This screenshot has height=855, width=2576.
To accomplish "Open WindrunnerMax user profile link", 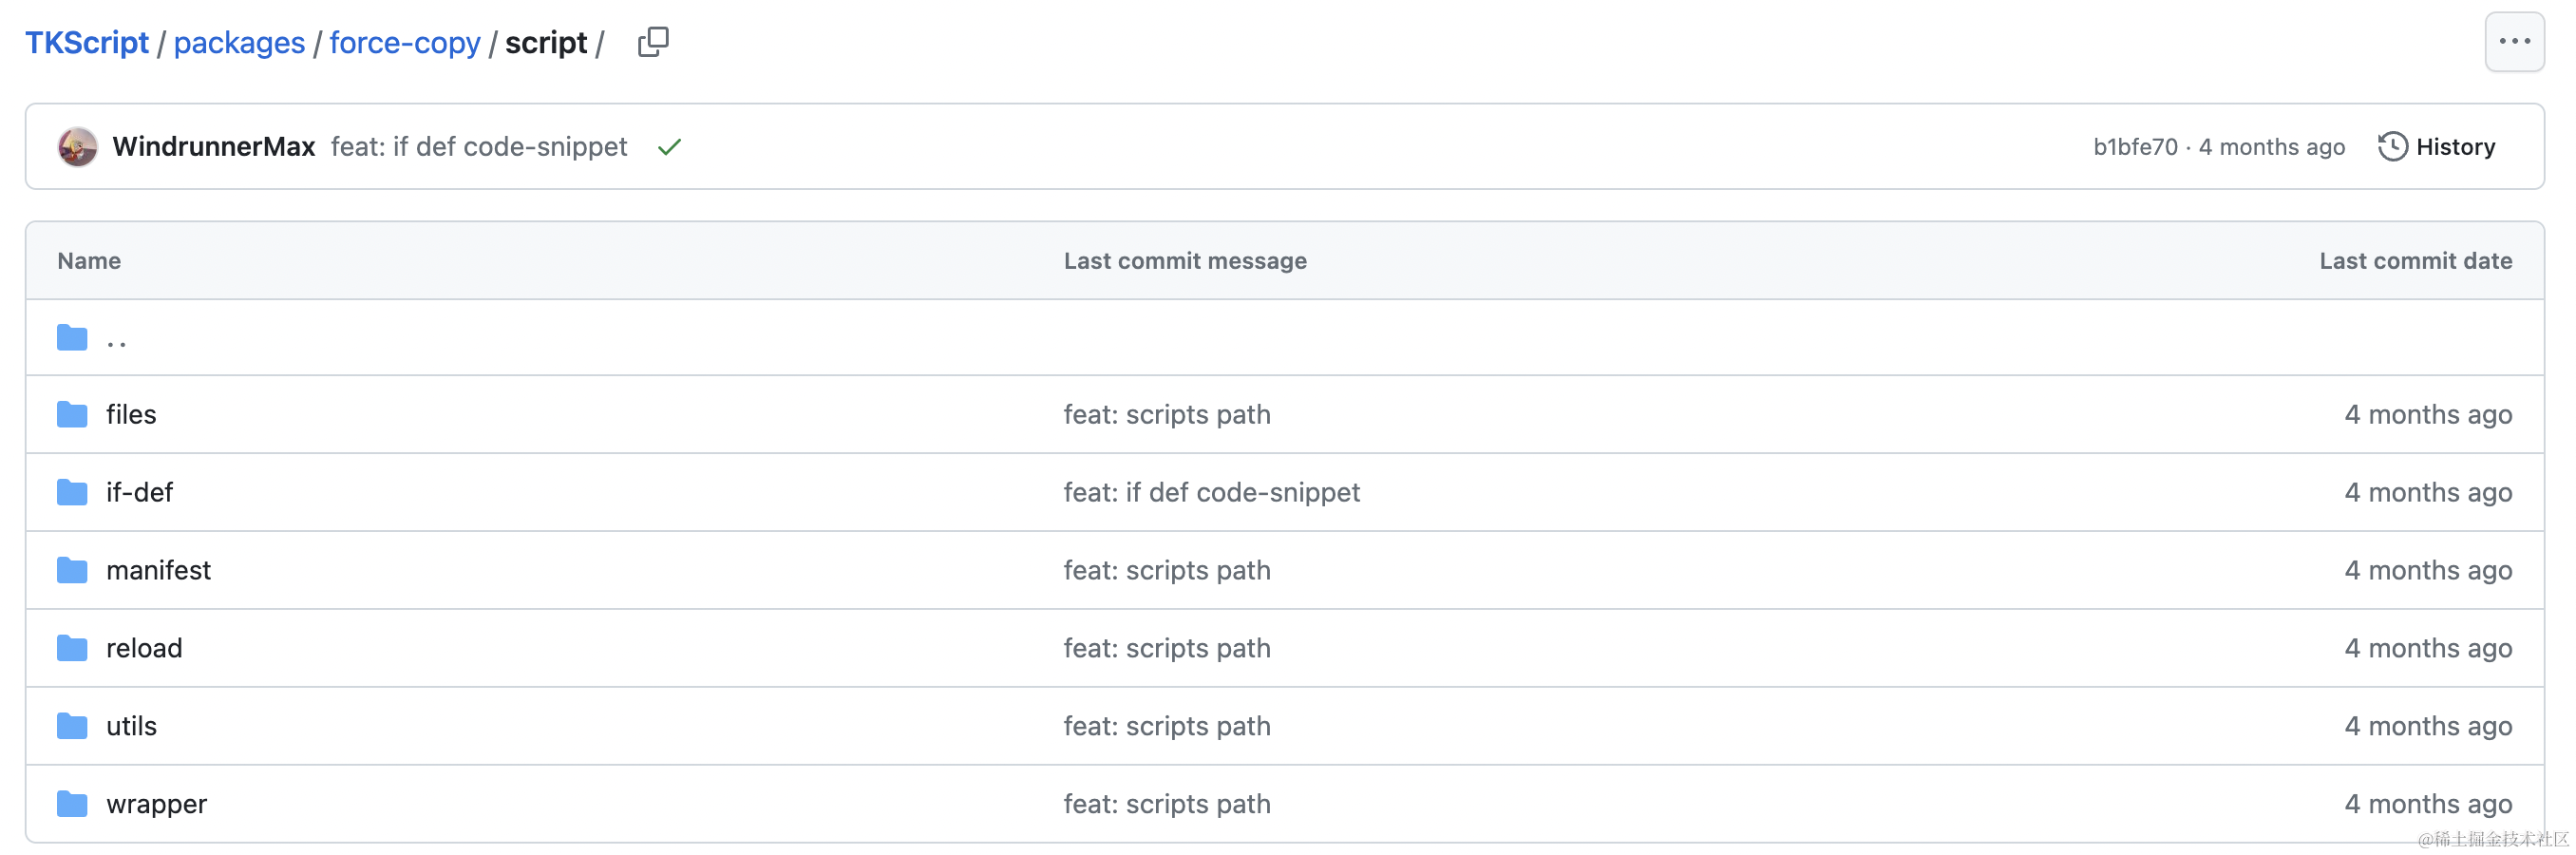I will tap(214, 147).
